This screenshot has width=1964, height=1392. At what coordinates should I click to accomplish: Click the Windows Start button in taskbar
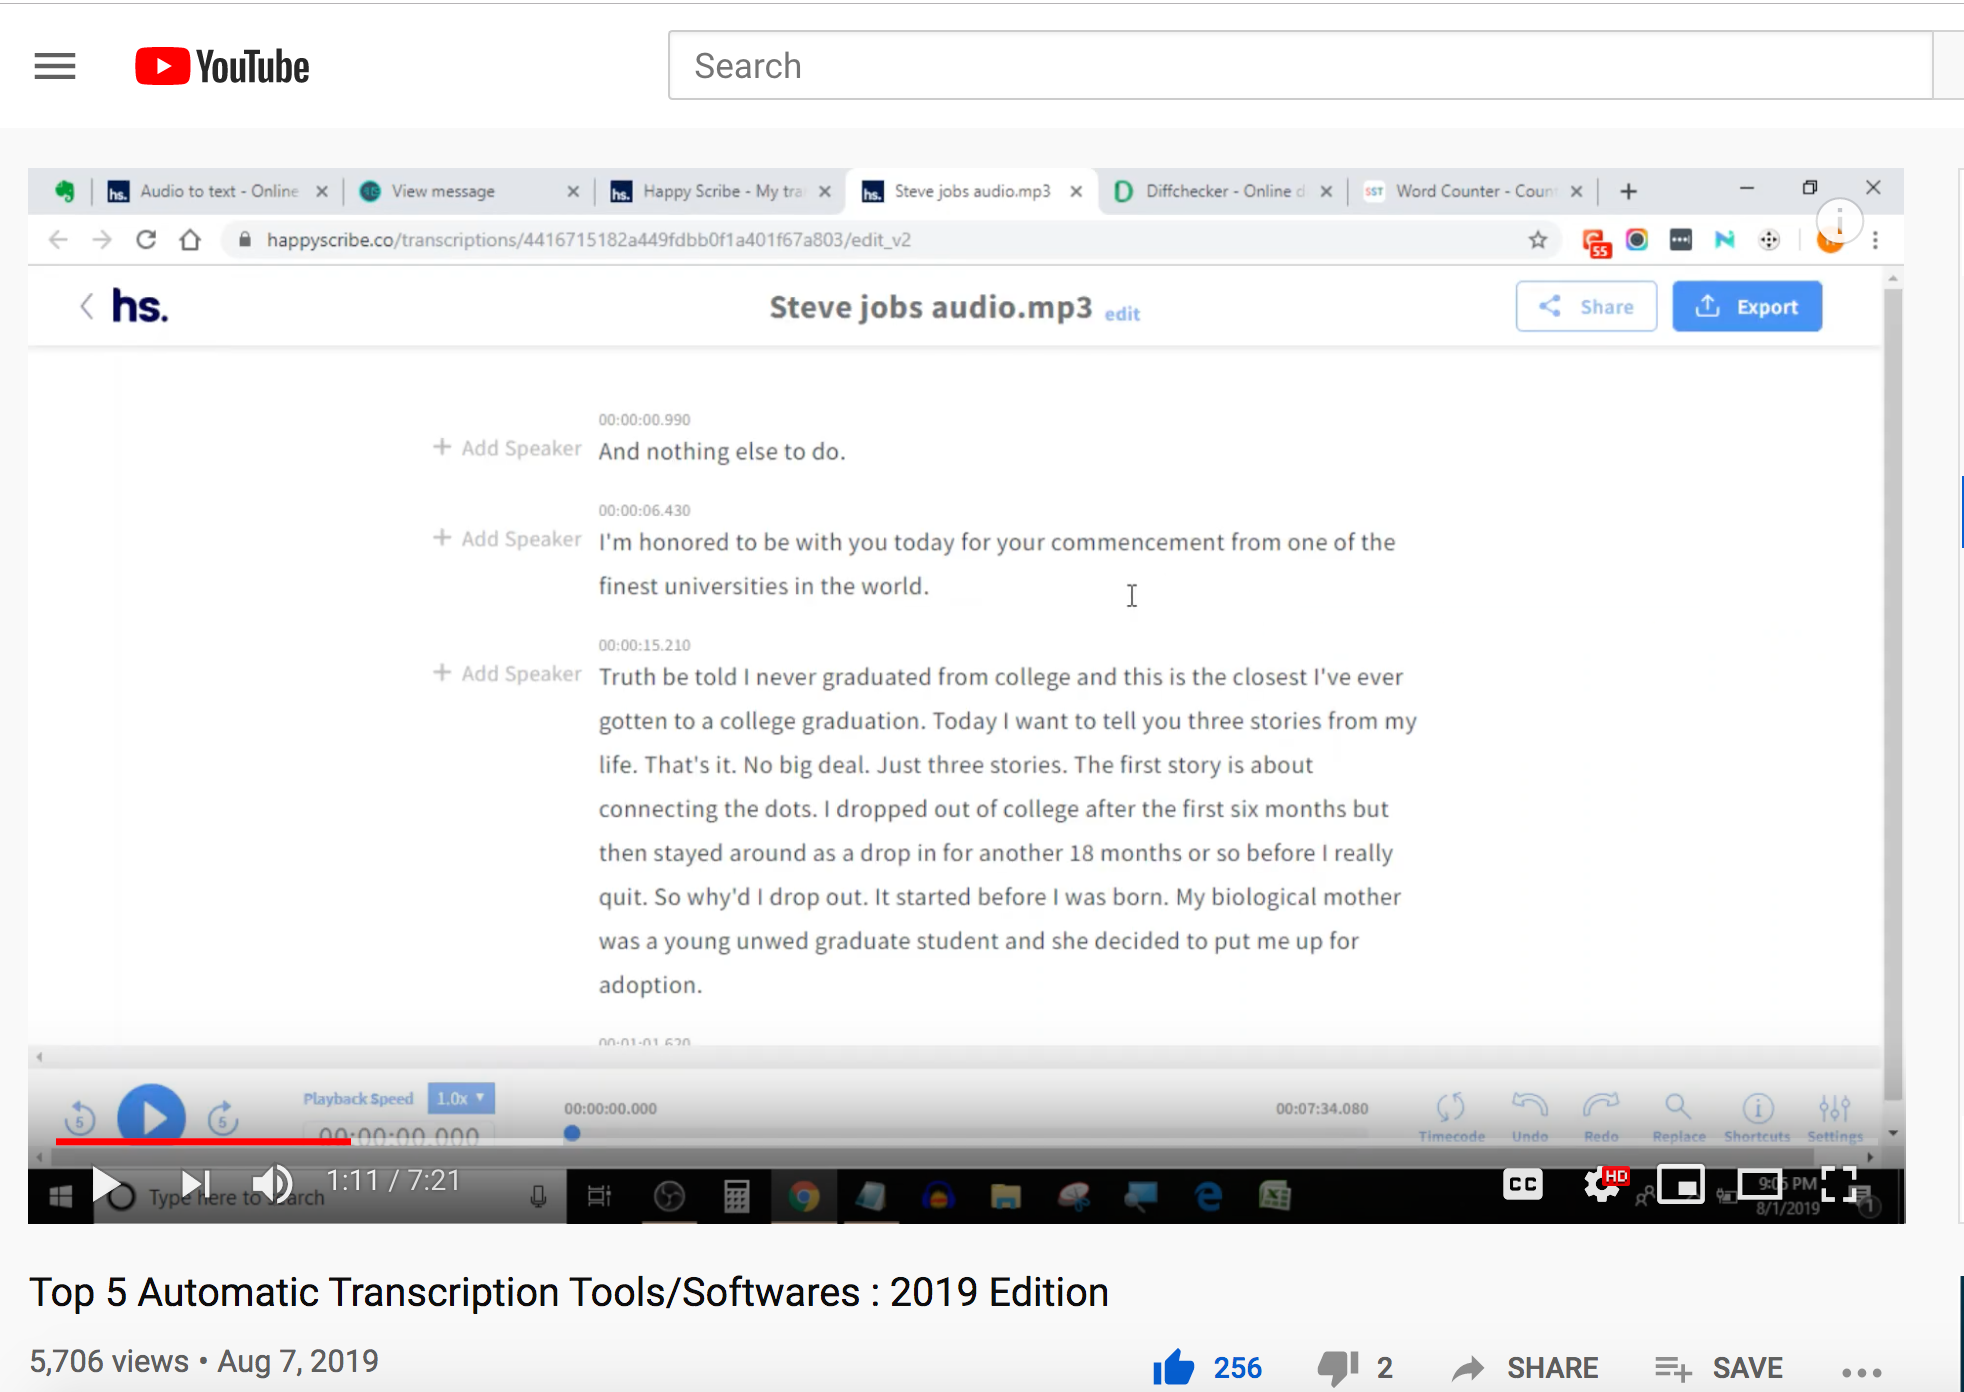click(x=60, y=1196)
